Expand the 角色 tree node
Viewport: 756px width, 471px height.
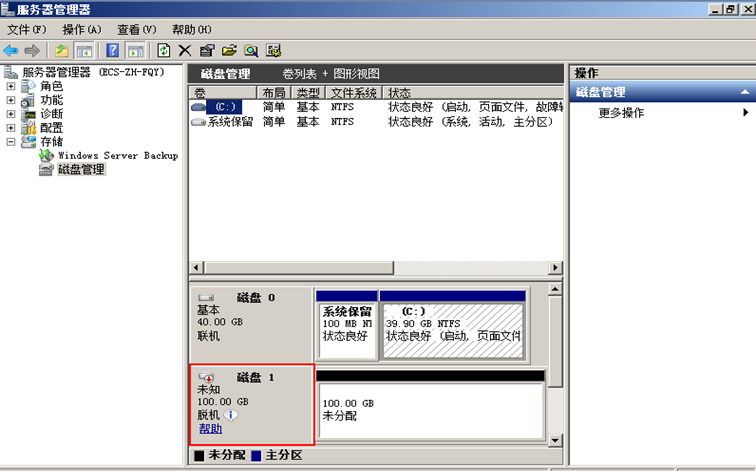(11, 86)
